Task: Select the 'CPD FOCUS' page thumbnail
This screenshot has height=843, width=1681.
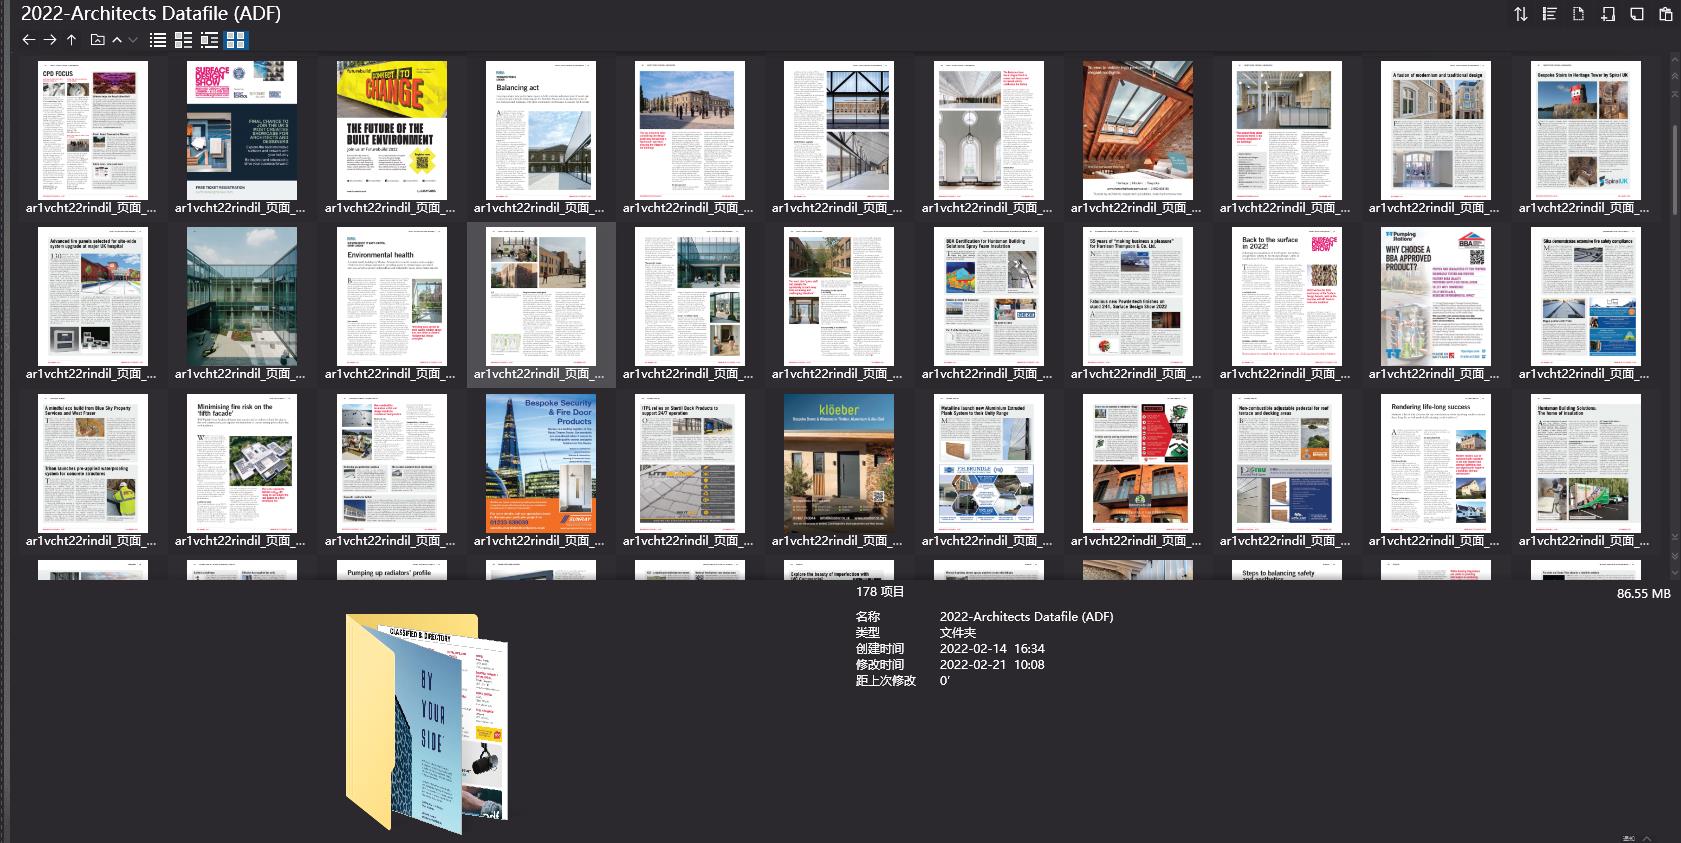Action: [x=92, y=130]
